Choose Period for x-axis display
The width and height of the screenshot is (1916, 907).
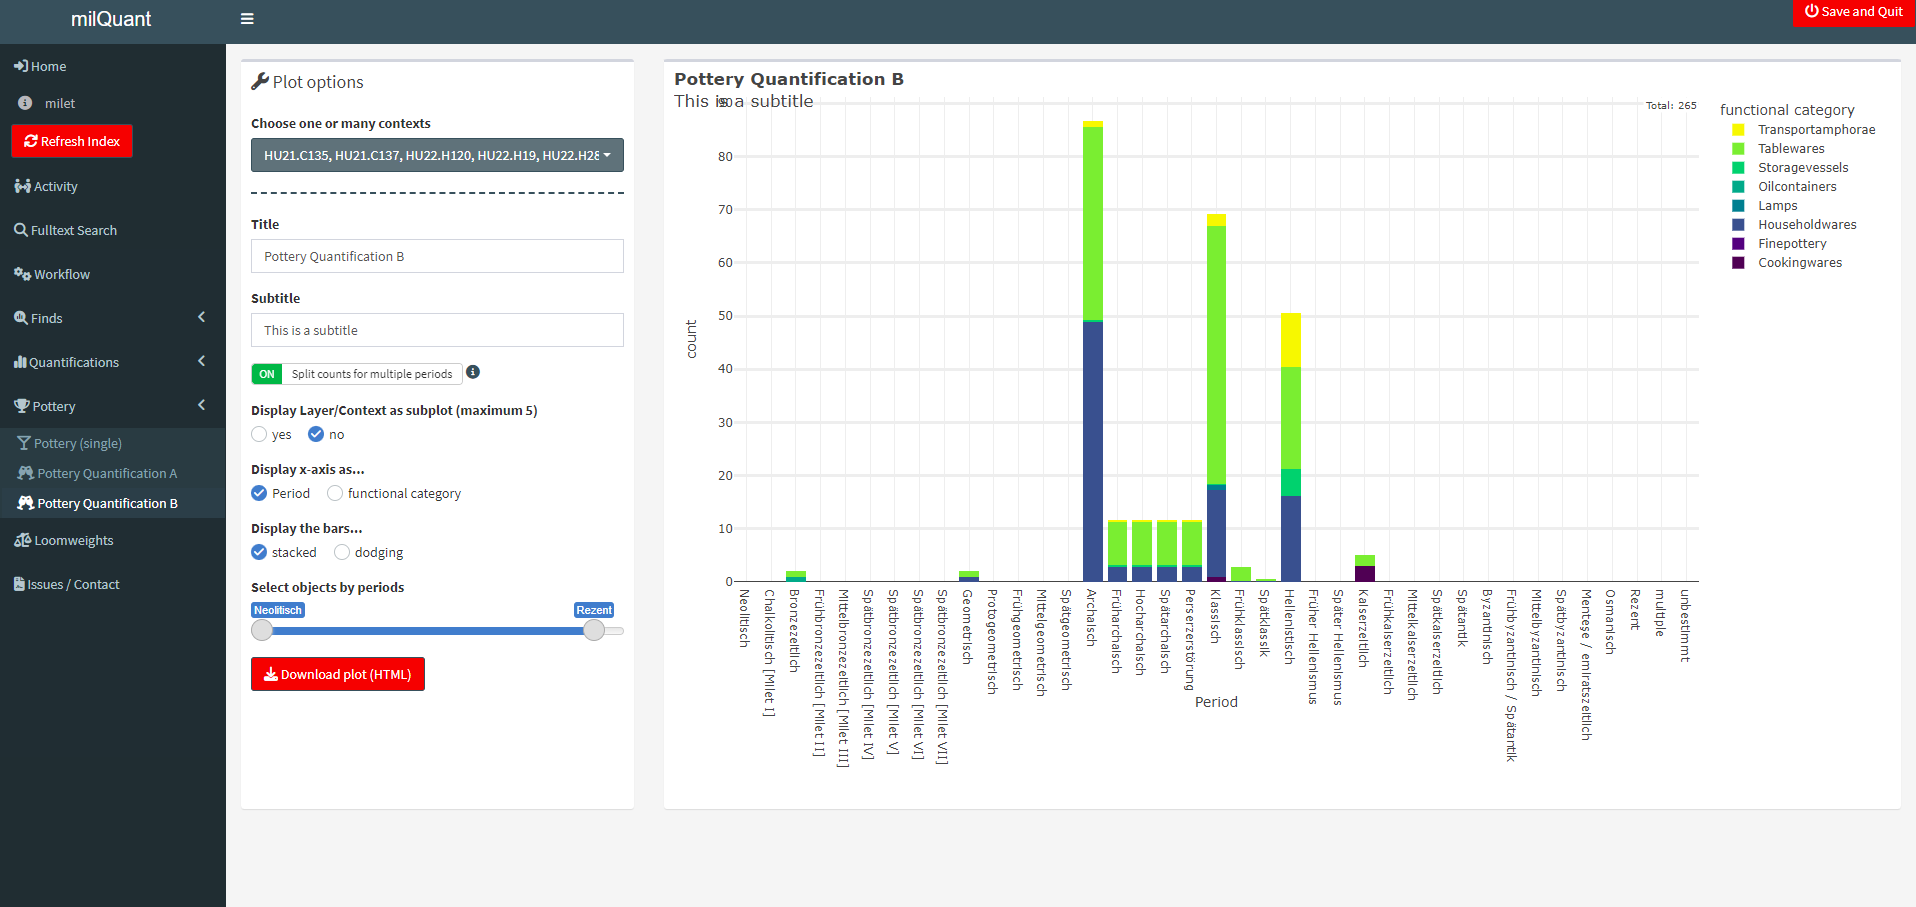coord(259,493)
